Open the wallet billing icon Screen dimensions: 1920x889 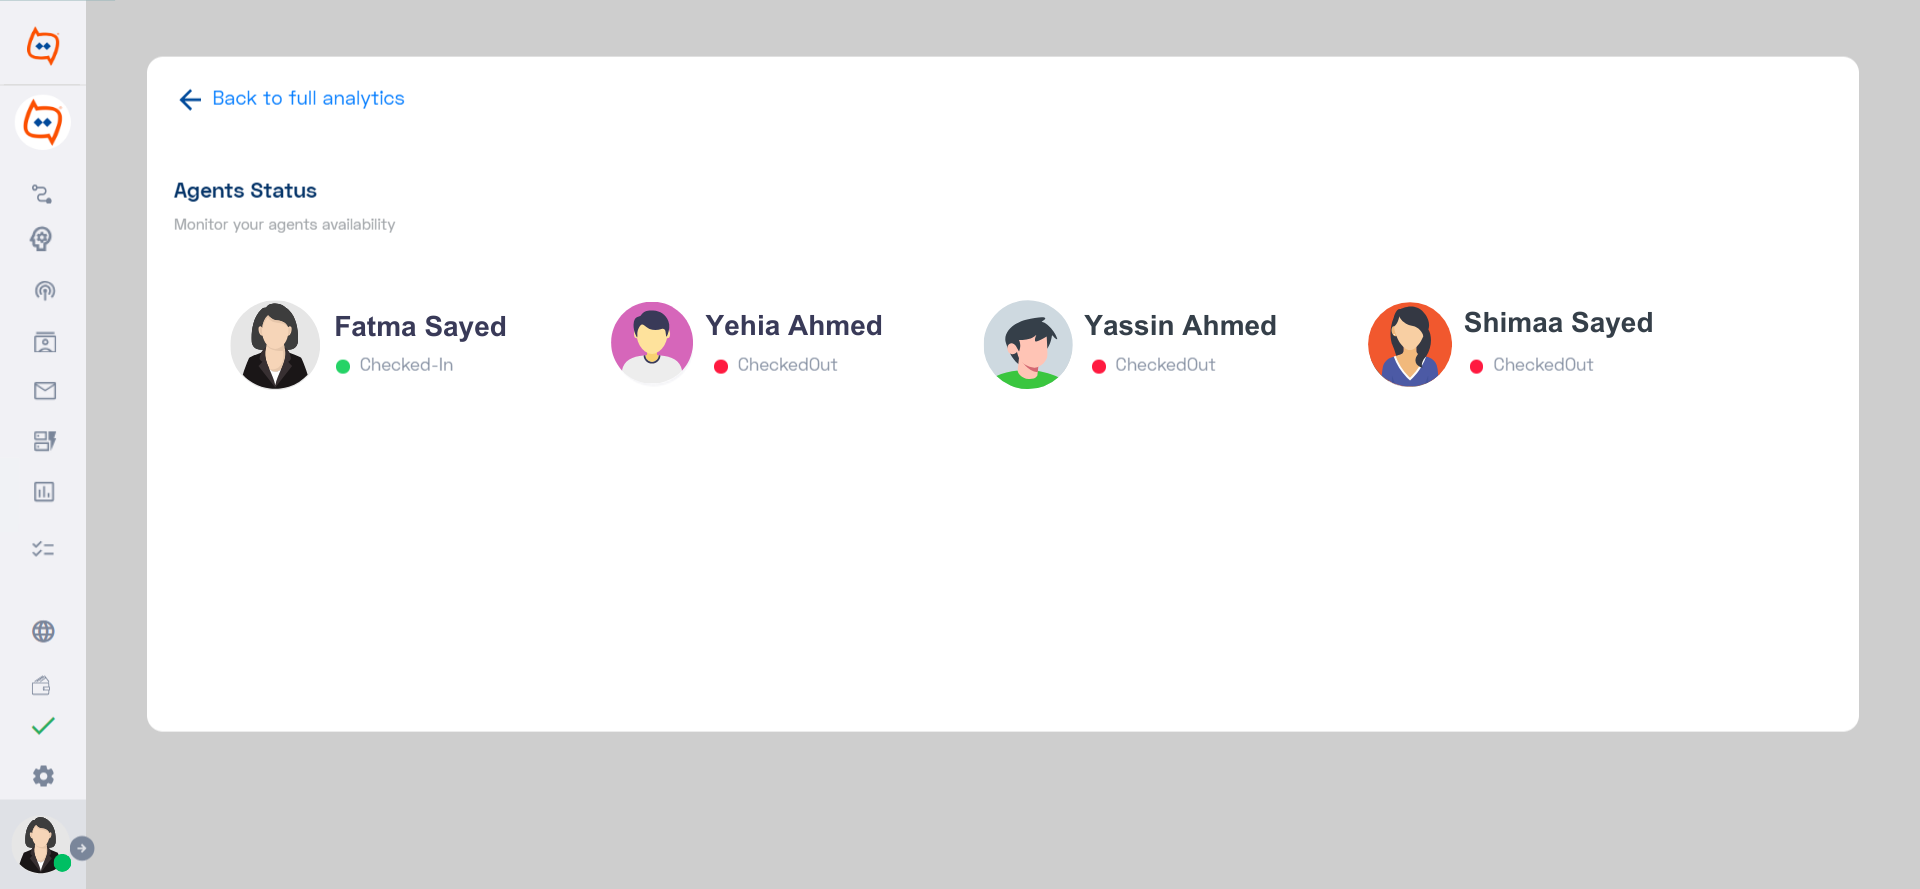pos(41,685)
